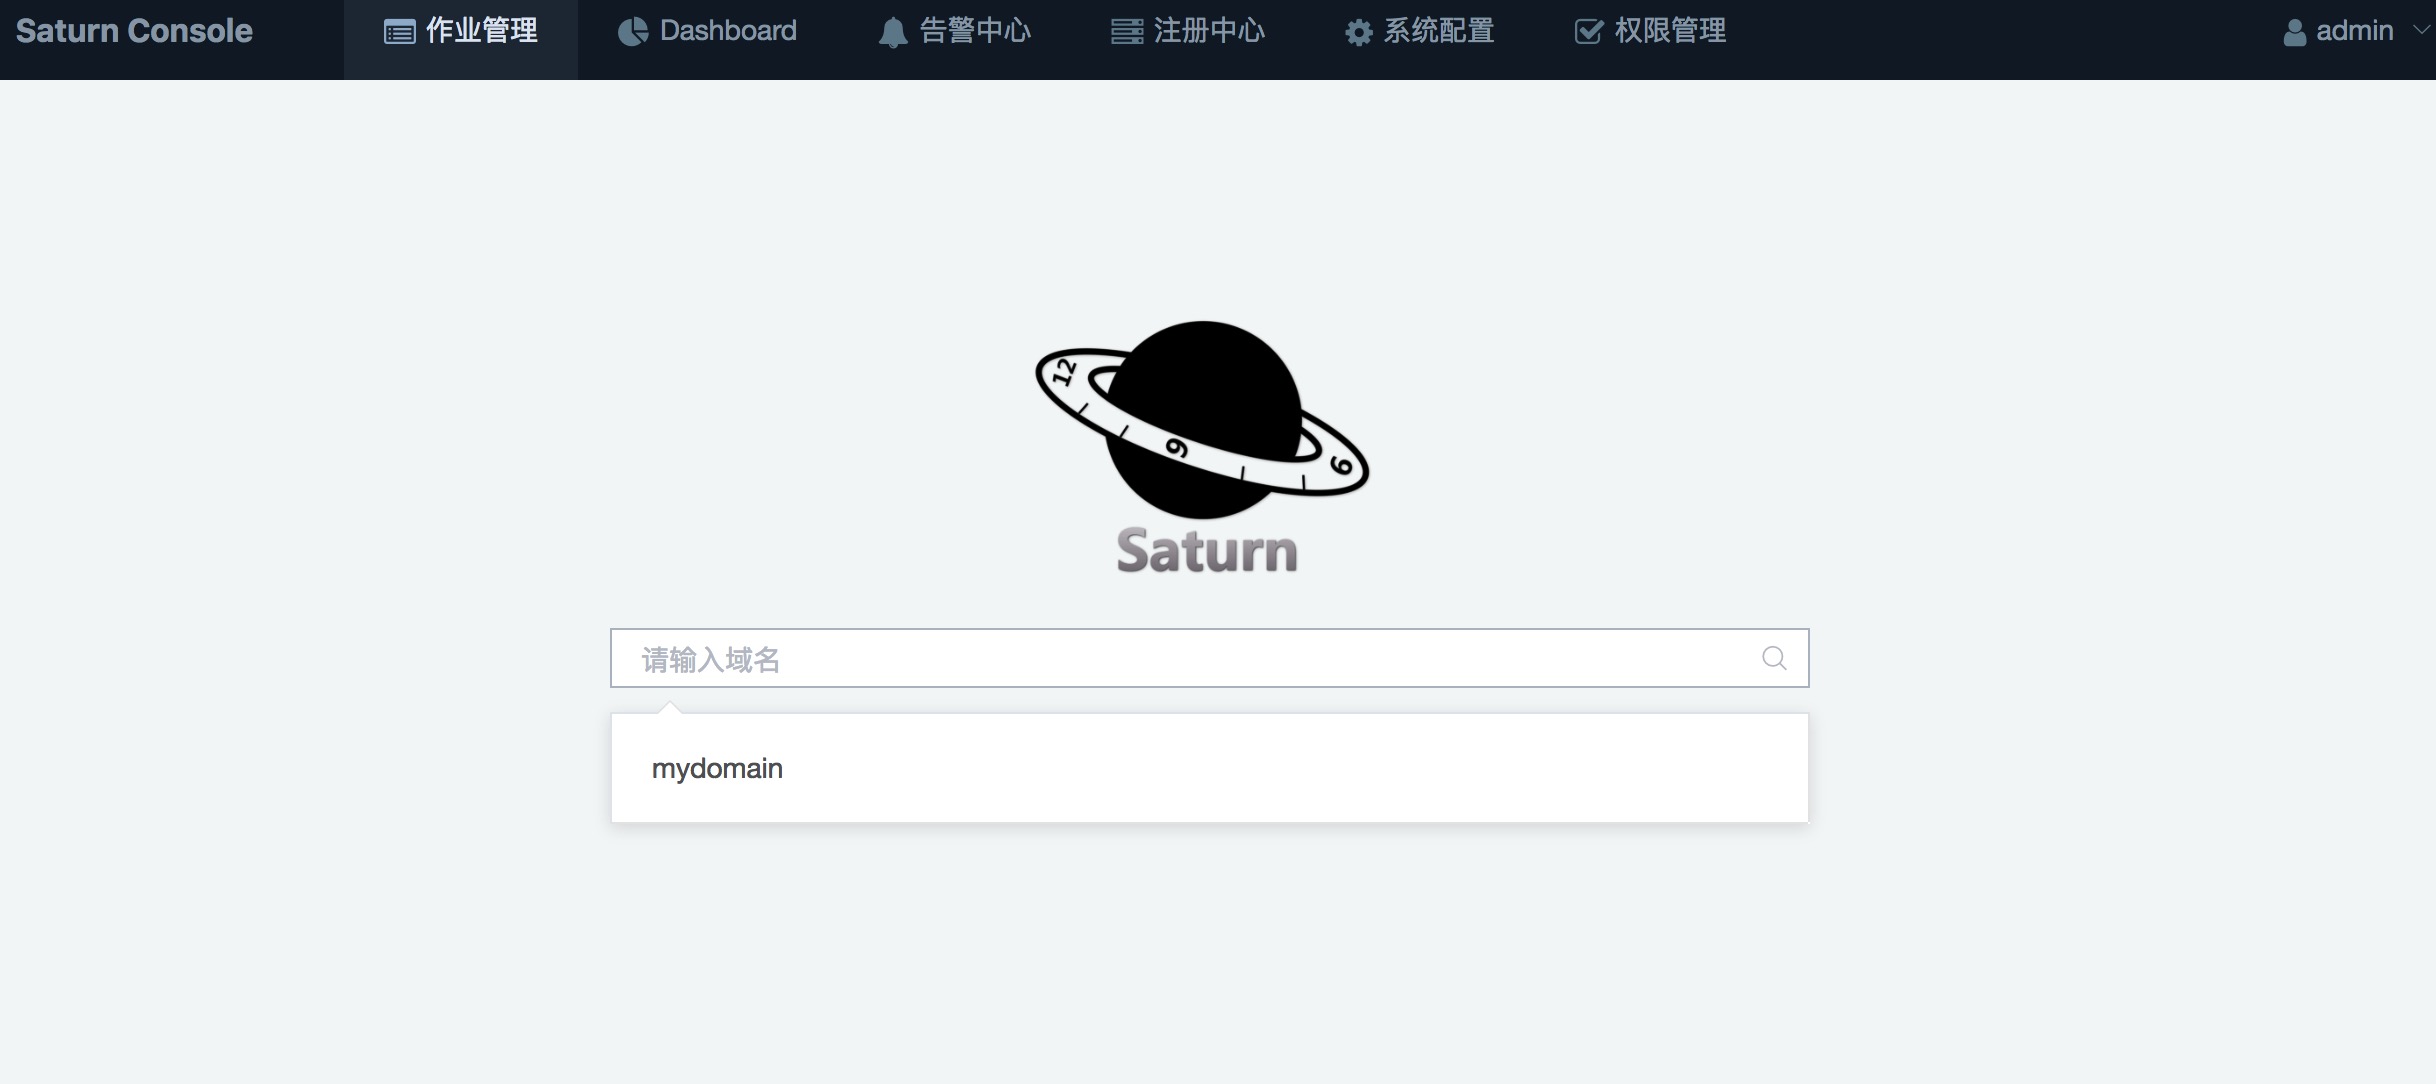Click the Dashboard pie chart icon
Screen dimensions: 2436x1084
(x=632, y=32)
